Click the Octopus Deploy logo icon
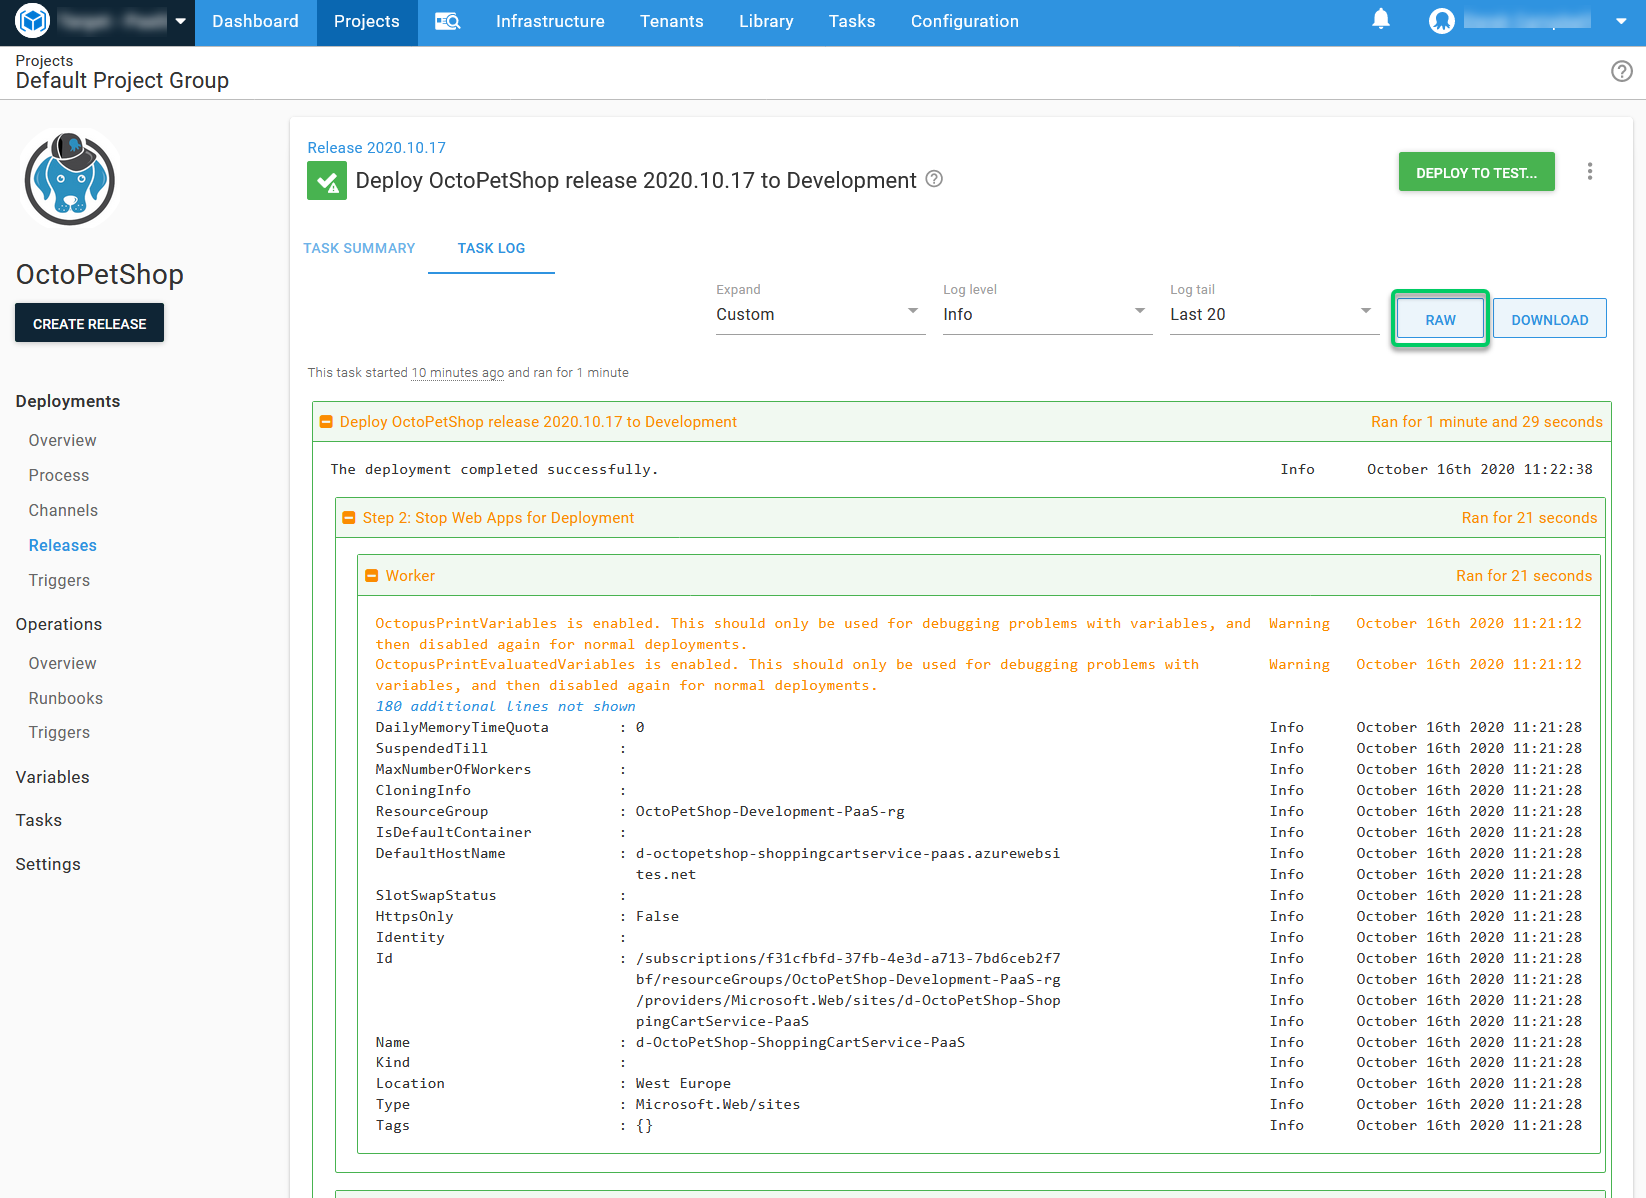This screenshot has height=1198, width=1646. (33, 21)
